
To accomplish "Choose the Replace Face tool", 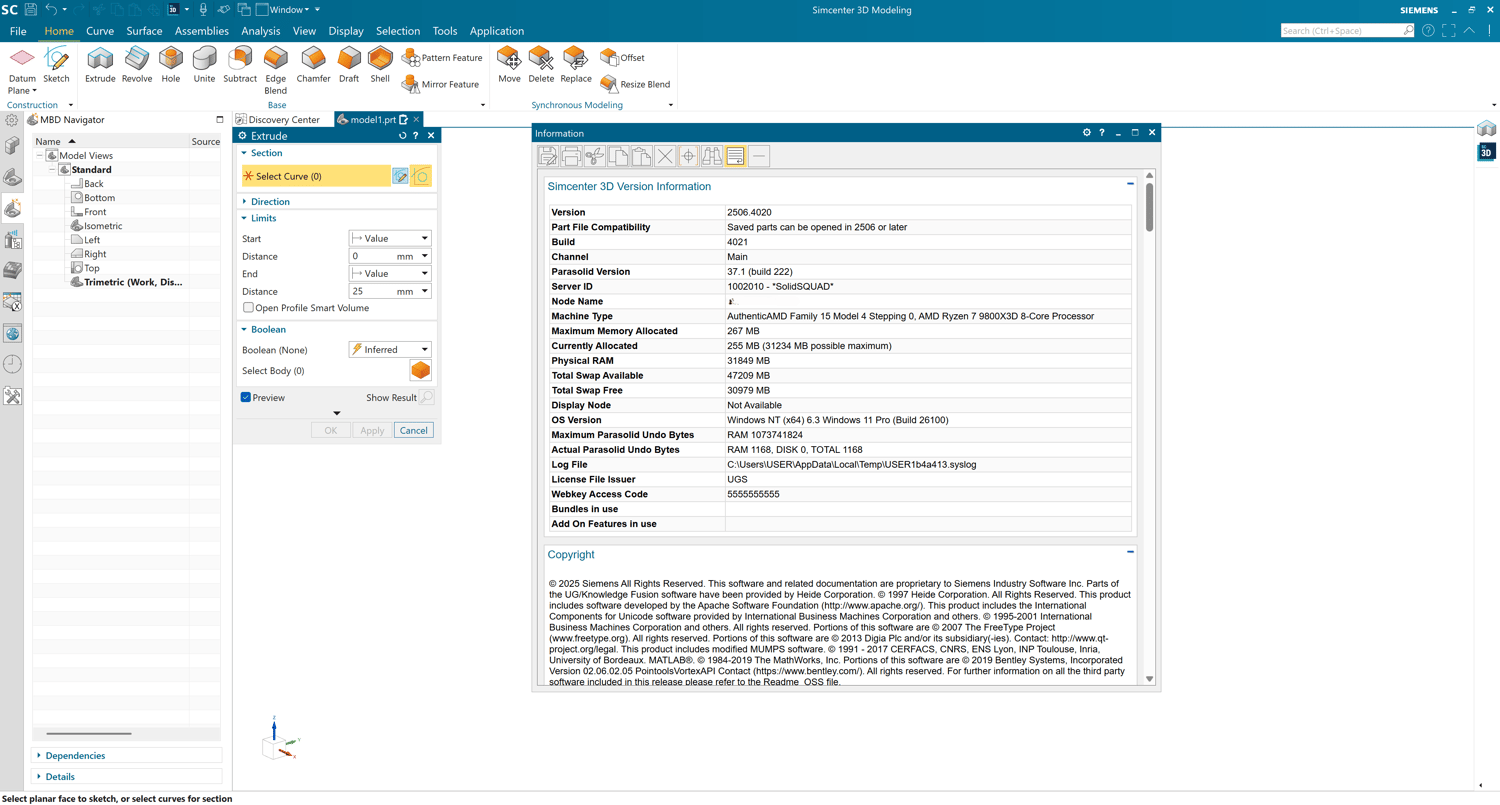I will point(576,65).
